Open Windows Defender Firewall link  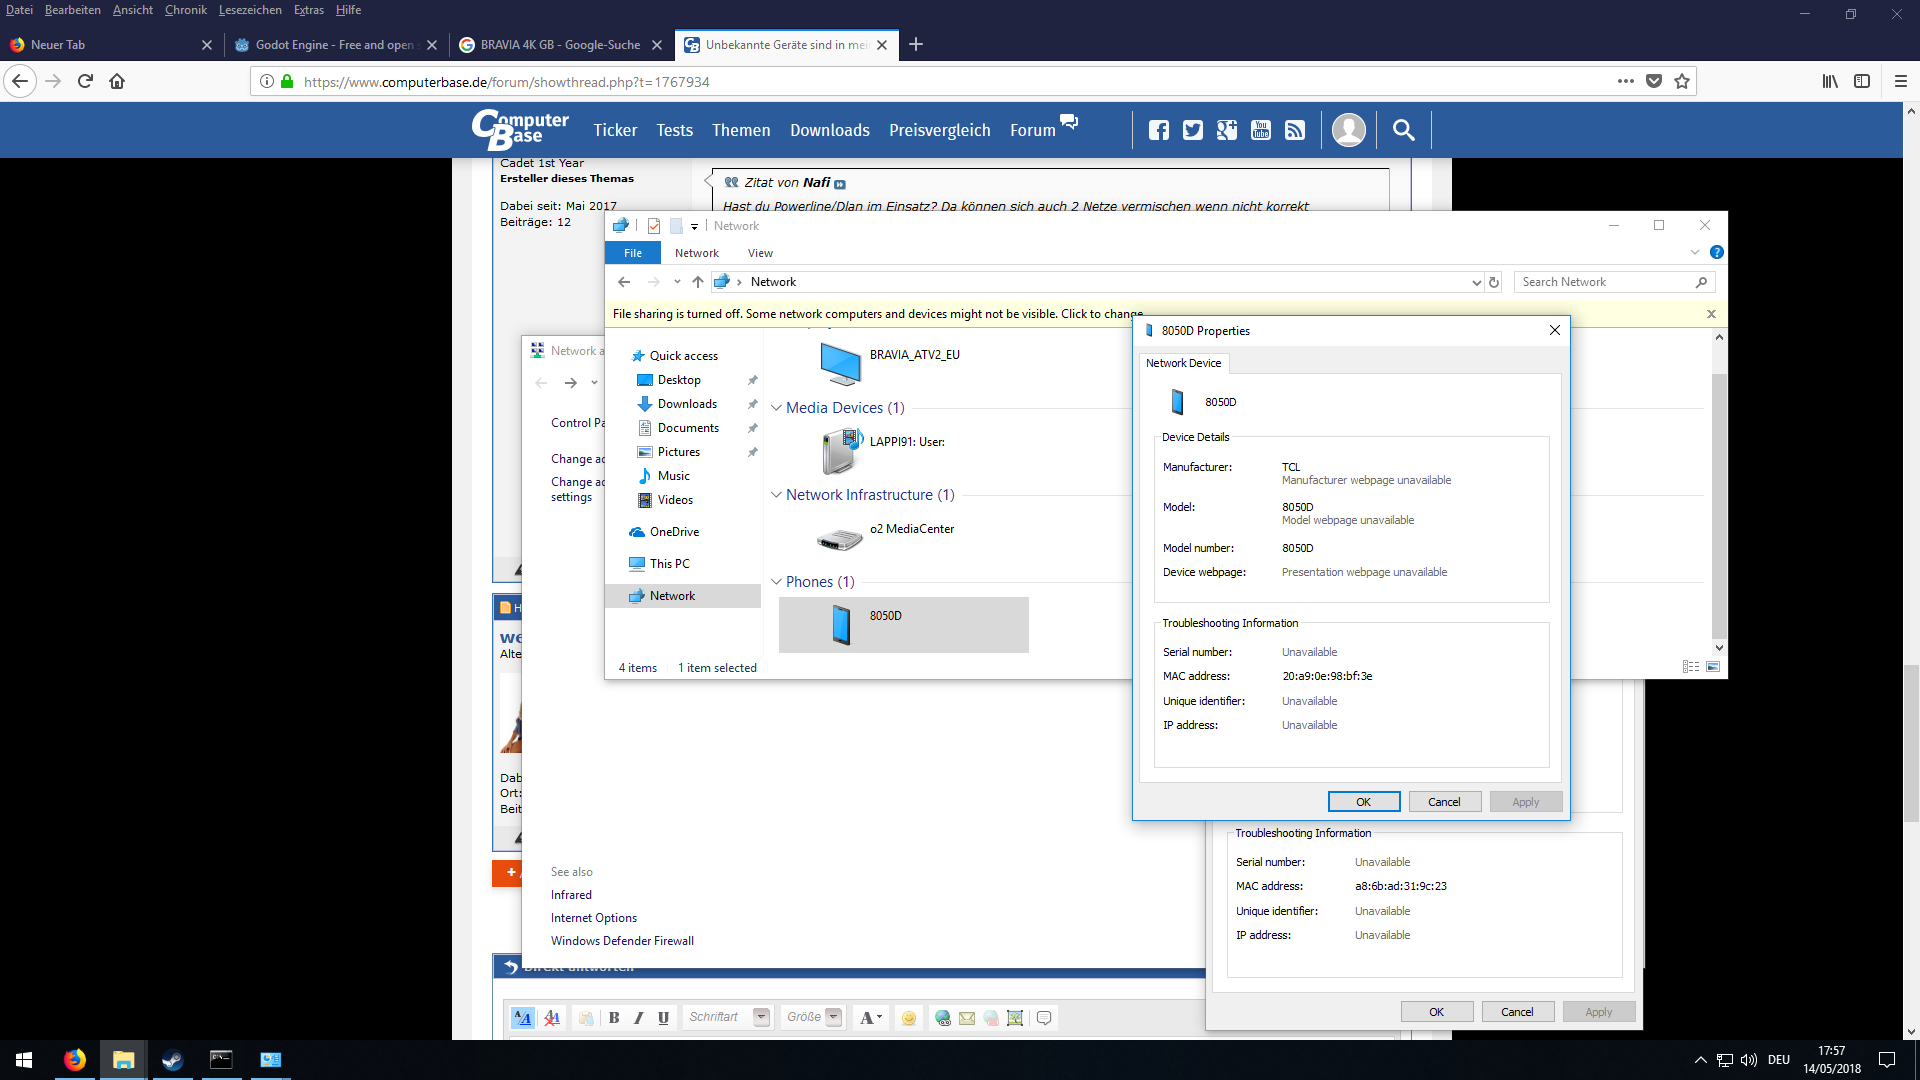click(x=622, y=941)
